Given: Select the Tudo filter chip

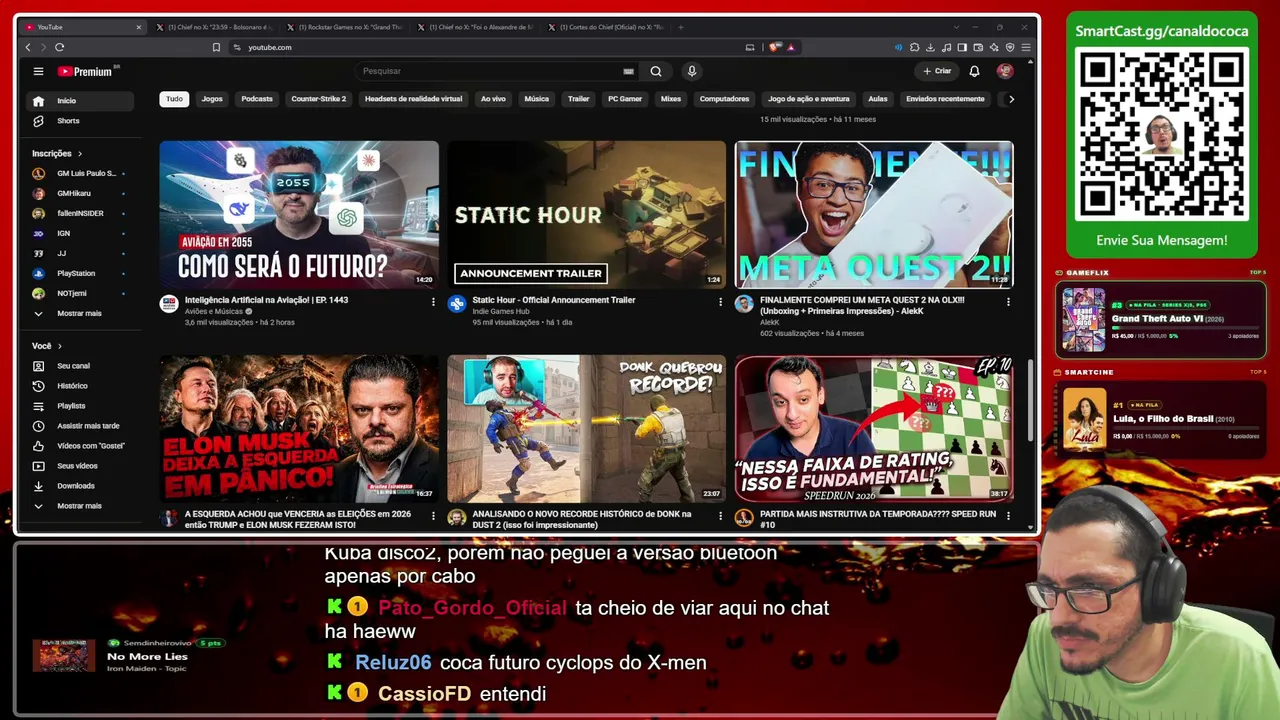Looking at the screenshot, I should [174, 99].
